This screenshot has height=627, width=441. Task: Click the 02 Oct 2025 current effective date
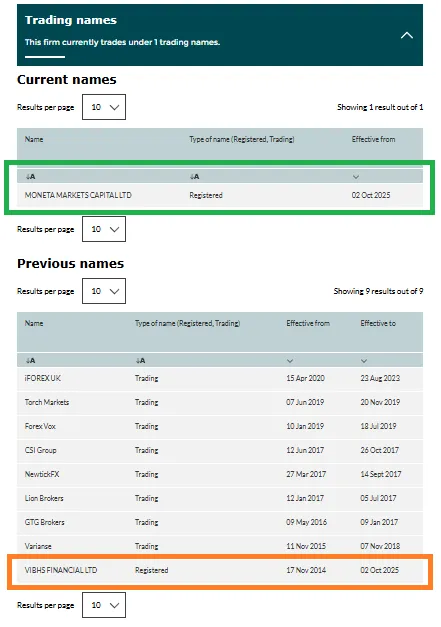[371, 195]
